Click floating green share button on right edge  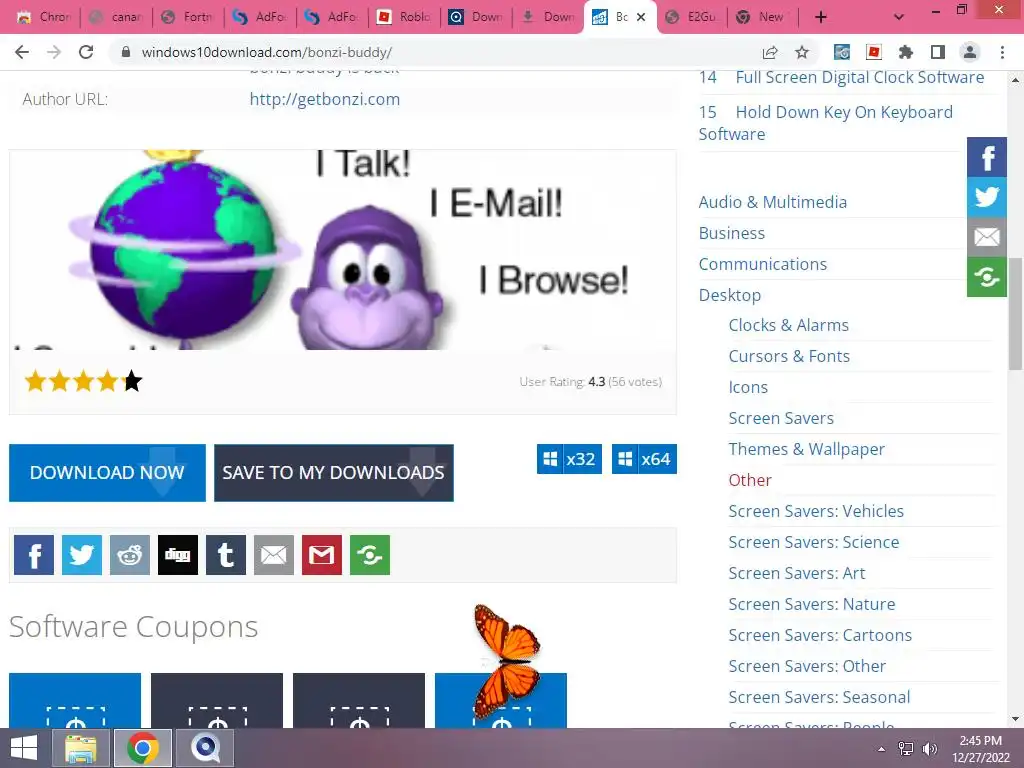pyautogui.click(x=987, y=277)
